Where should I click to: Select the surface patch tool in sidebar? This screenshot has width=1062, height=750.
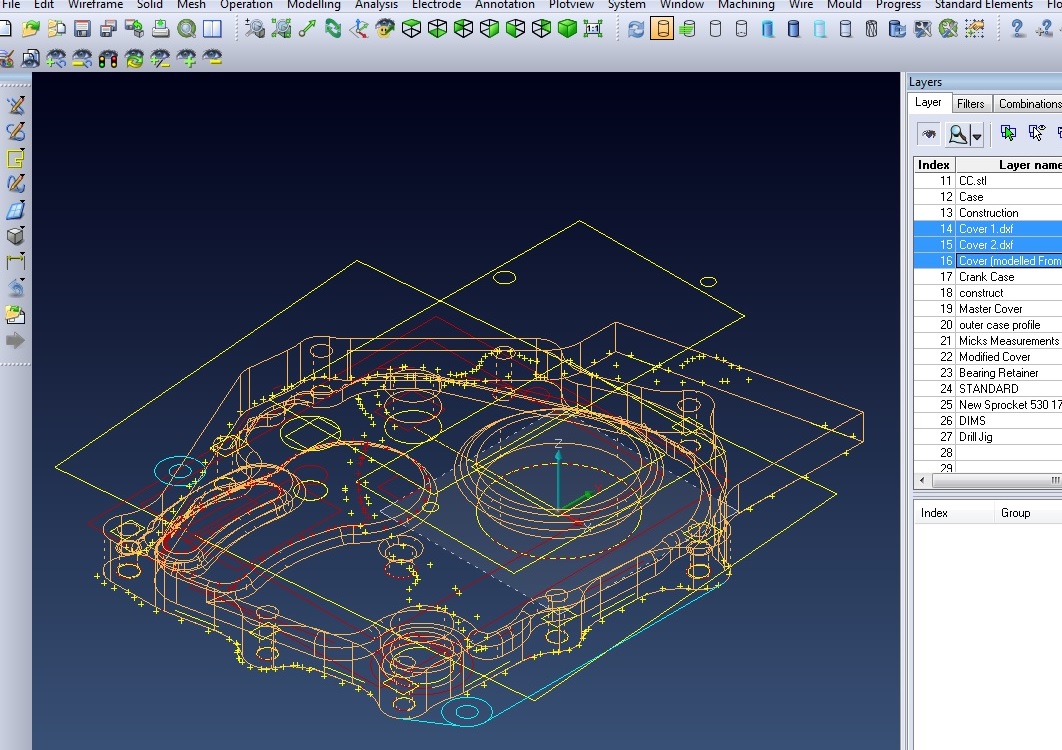click(x=15, y=210)
